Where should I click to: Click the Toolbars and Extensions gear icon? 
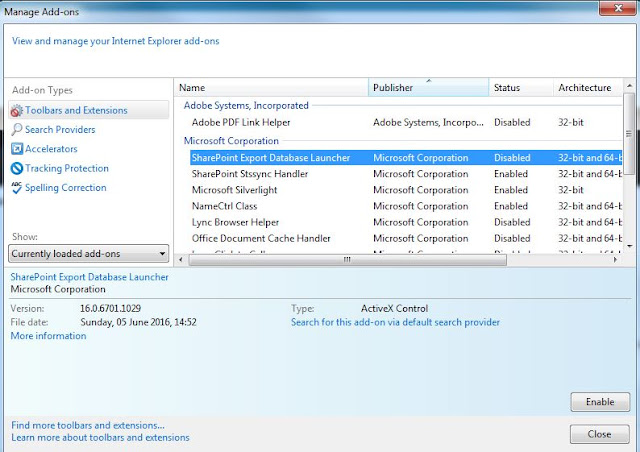coord(17,110)
